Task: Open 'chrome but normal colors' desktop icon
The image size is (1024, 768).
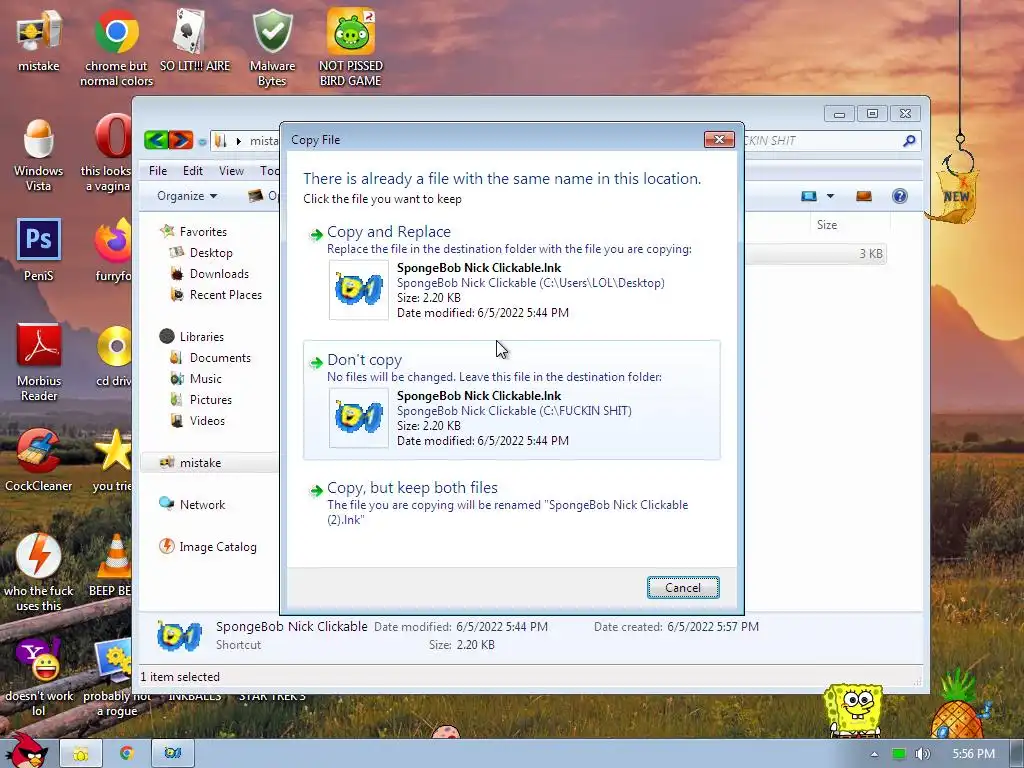Action: click(116, 47)
